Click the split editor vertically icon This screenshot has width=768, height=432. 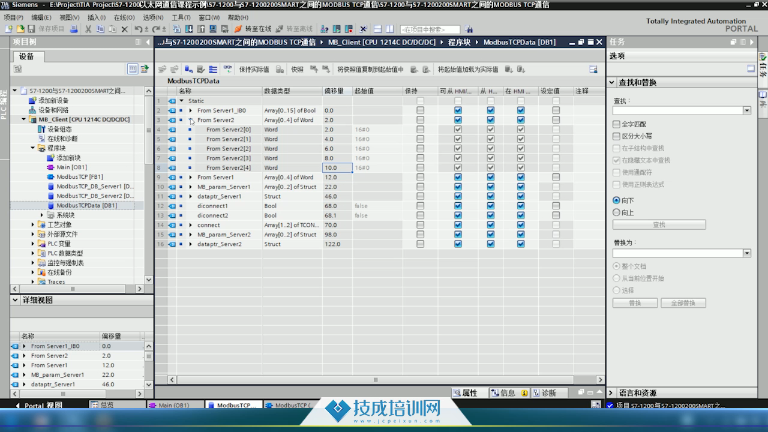coord(390,29)
